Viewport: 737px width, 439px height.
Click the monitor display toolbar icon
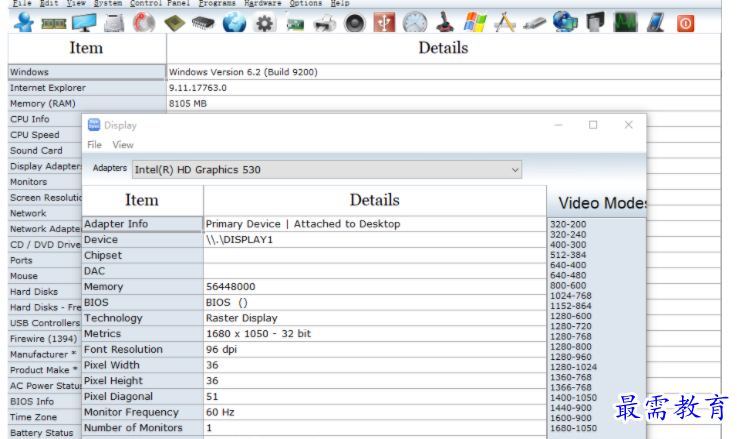click(x=84, y=23)
